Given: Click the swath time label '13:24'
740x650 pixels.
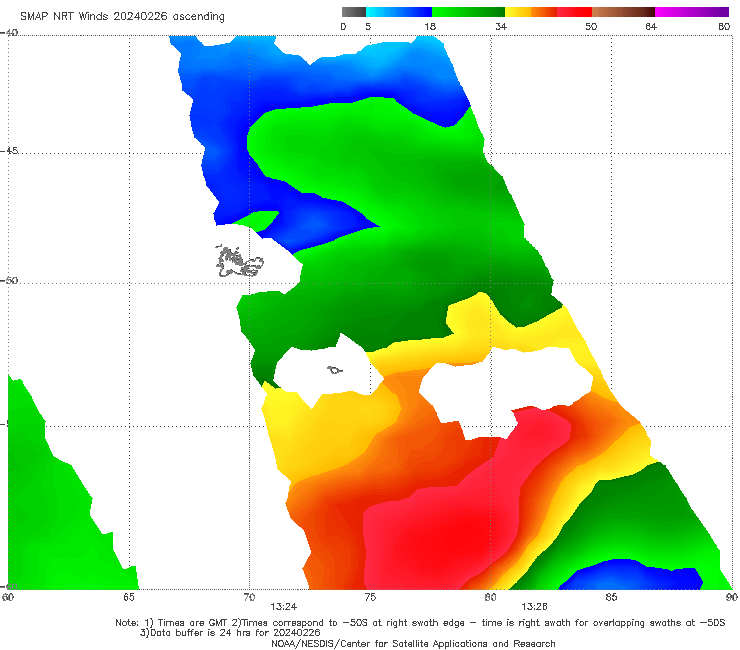Looking at the screenshot, I should pyautogui.click(x=283, y=607).
